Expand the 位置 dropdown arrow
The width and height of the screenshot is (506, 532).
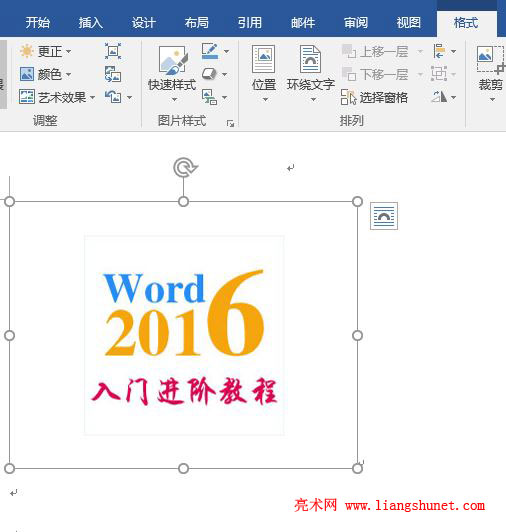265,99
